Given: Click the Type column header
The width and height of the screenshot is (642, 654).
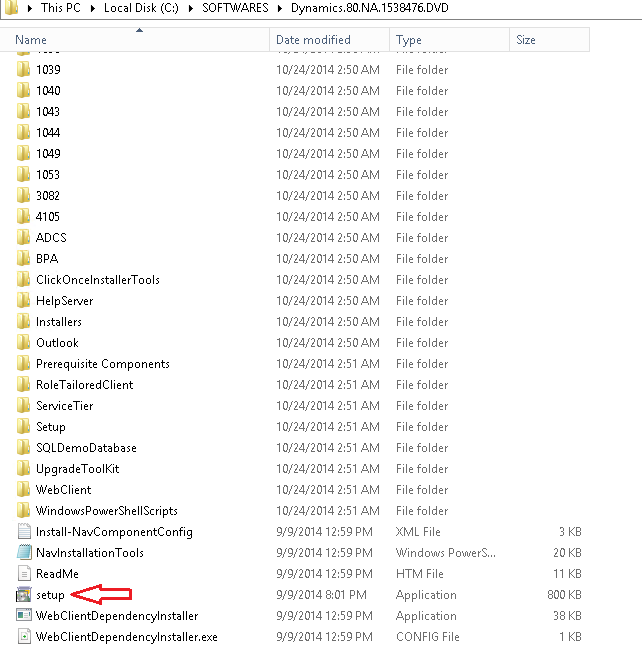Looking at the screenshot, I should pyautogui.click(x=408, y=40).
